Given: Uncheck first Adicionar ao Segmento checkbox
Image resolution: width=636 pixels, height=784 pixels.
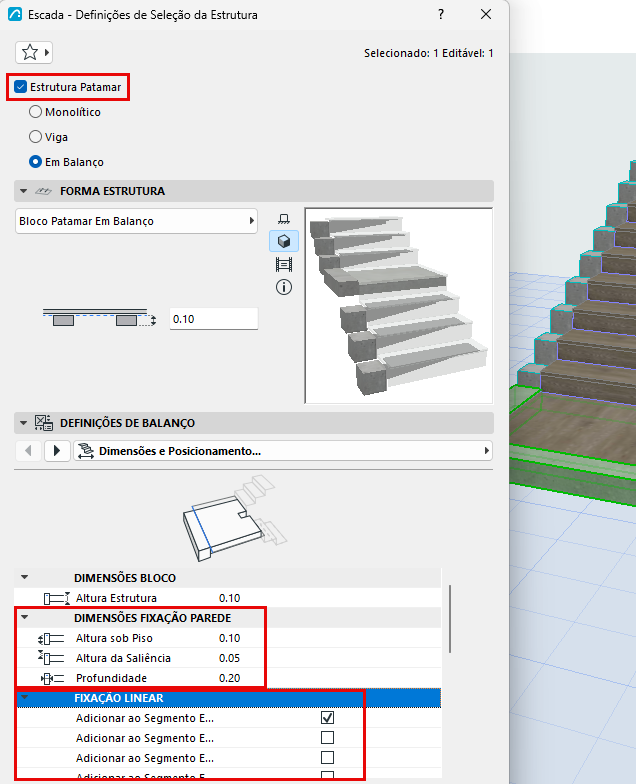Looking at the screenshot, I should pyautogui.click(x=328, y=718).
